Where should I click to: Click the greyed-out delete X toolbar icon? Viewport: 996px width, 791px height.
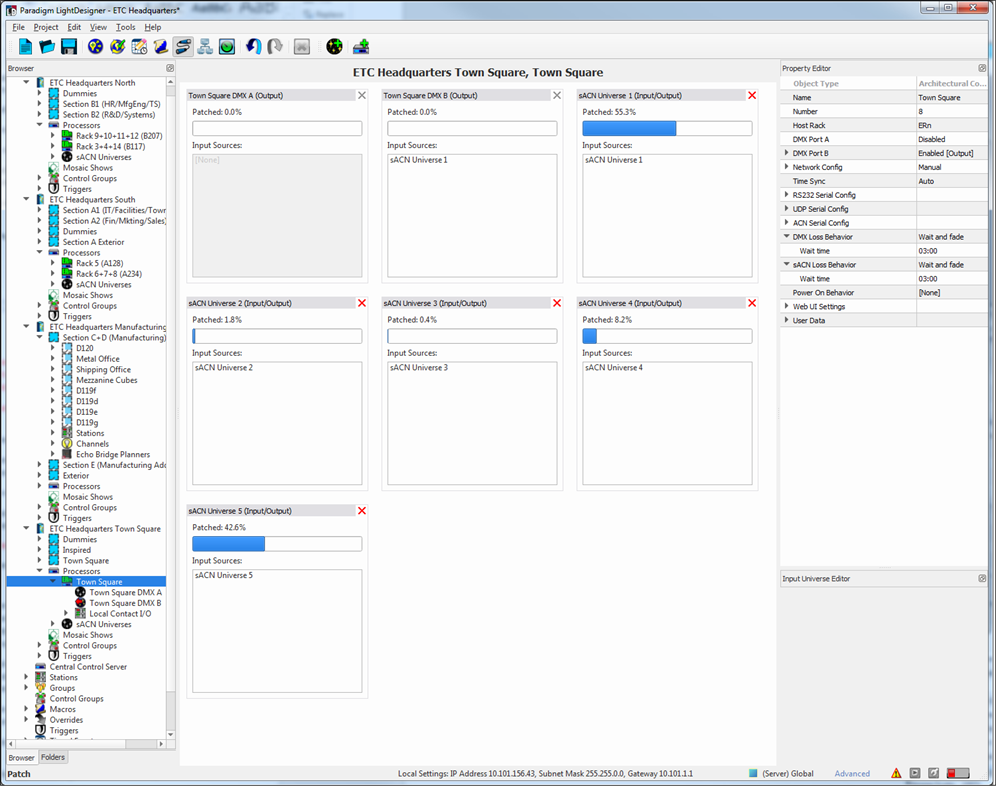(x=302, y=46)
